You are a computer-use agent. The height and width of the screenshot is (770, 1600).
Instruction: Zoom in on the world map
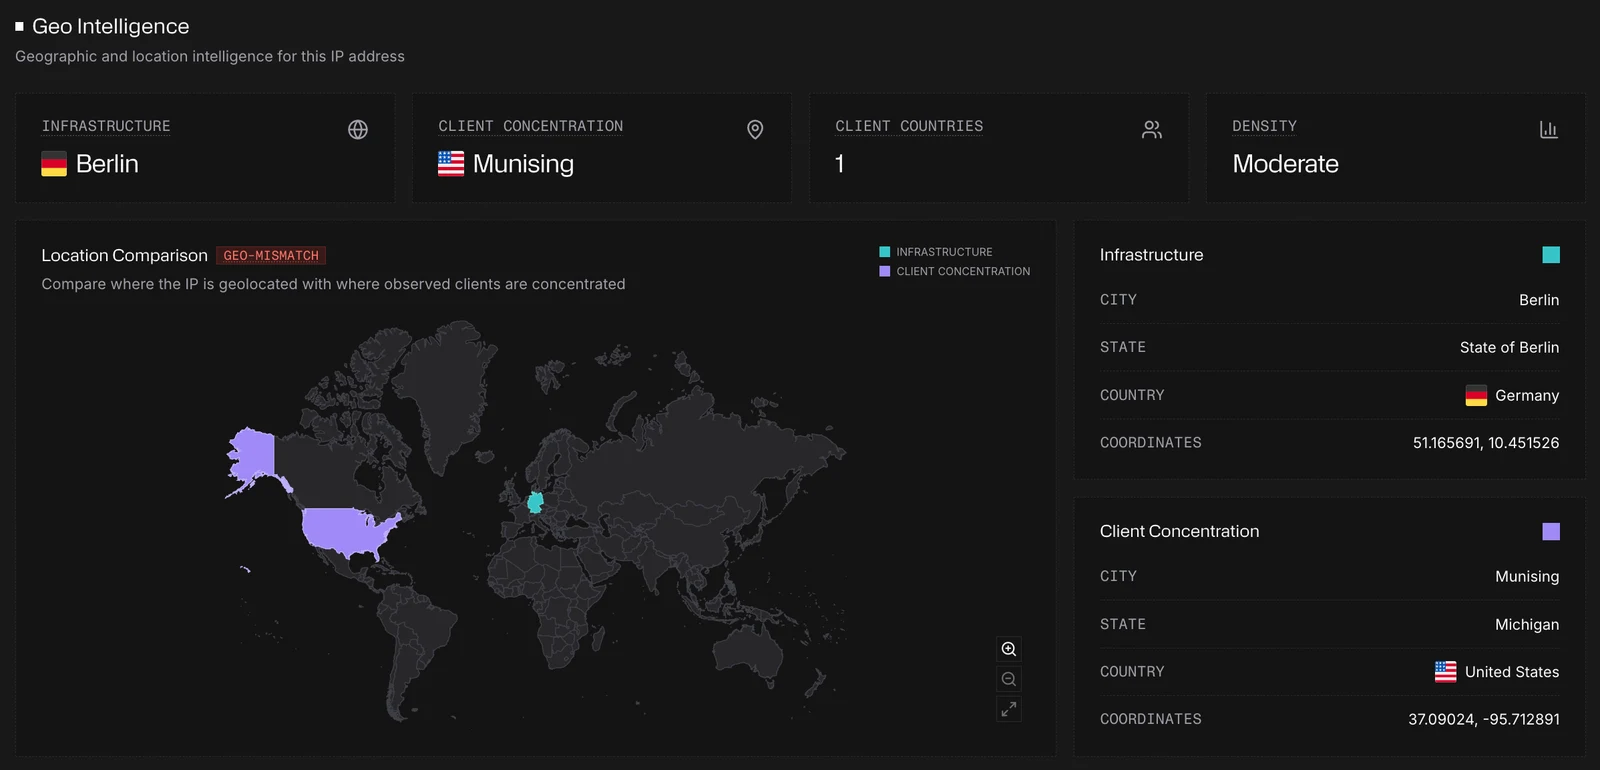1009,649
